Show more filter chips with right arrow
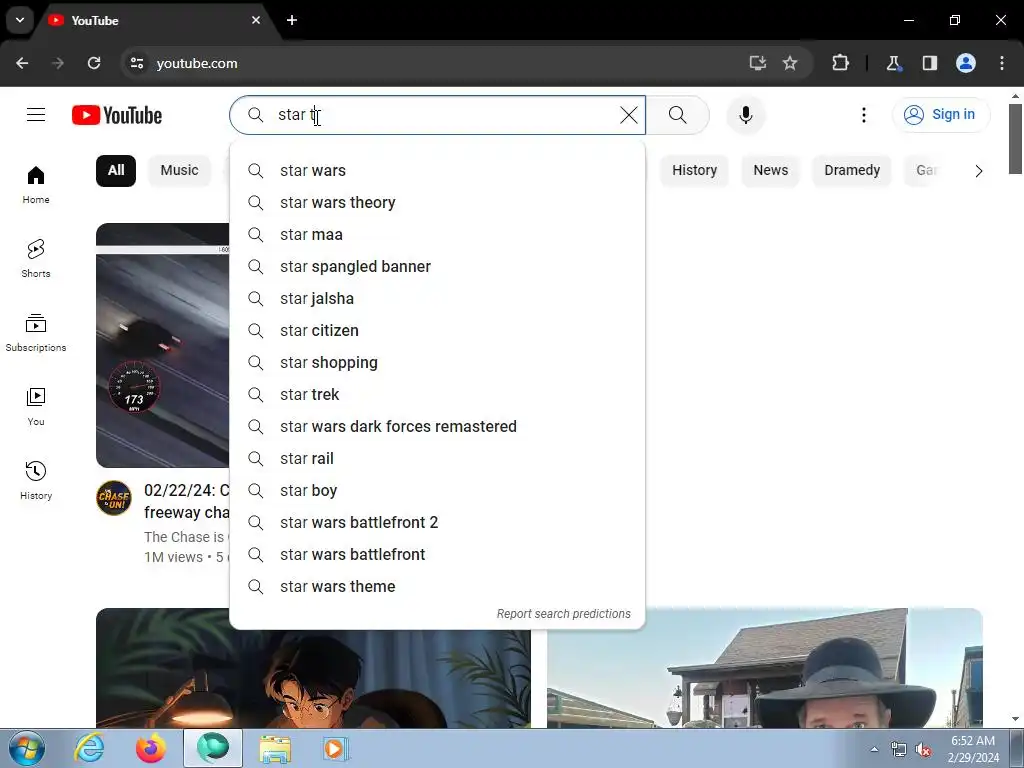Screen dimensions: 1024x768 [978, 171]
